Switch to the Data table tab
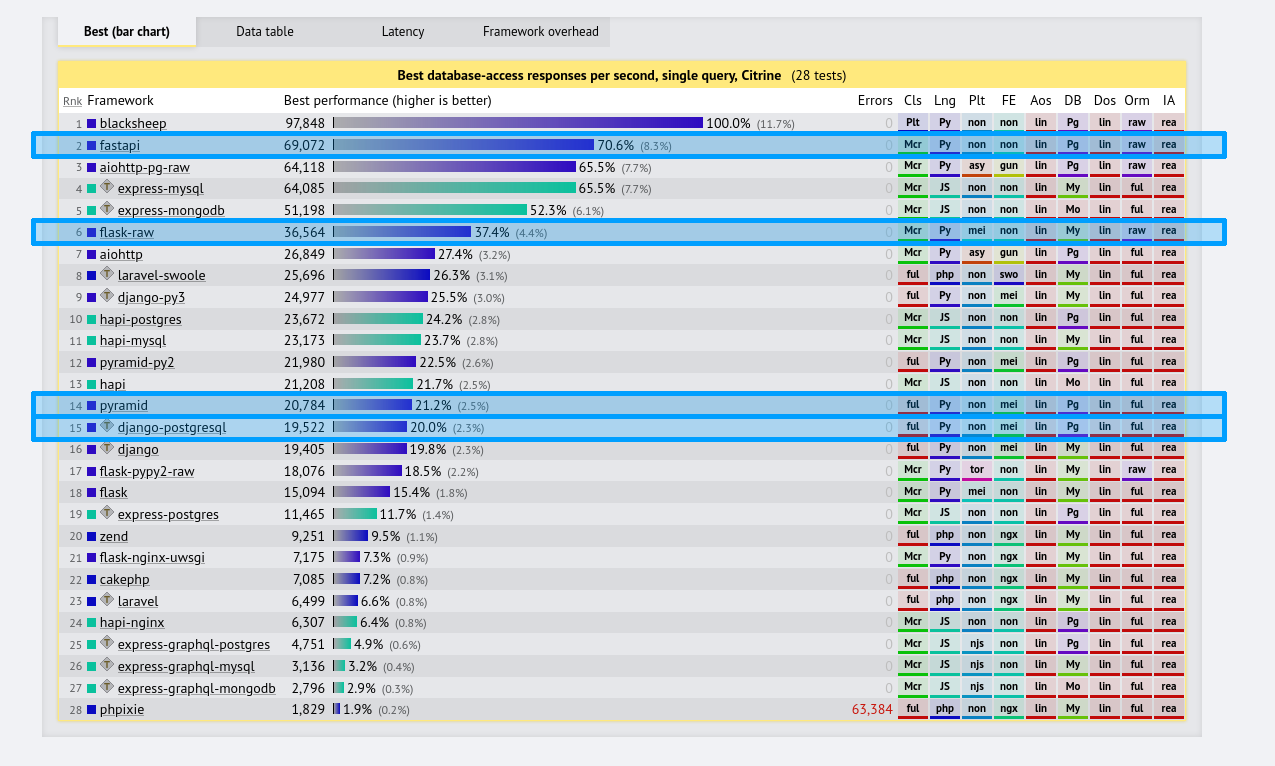 [265, 32]
